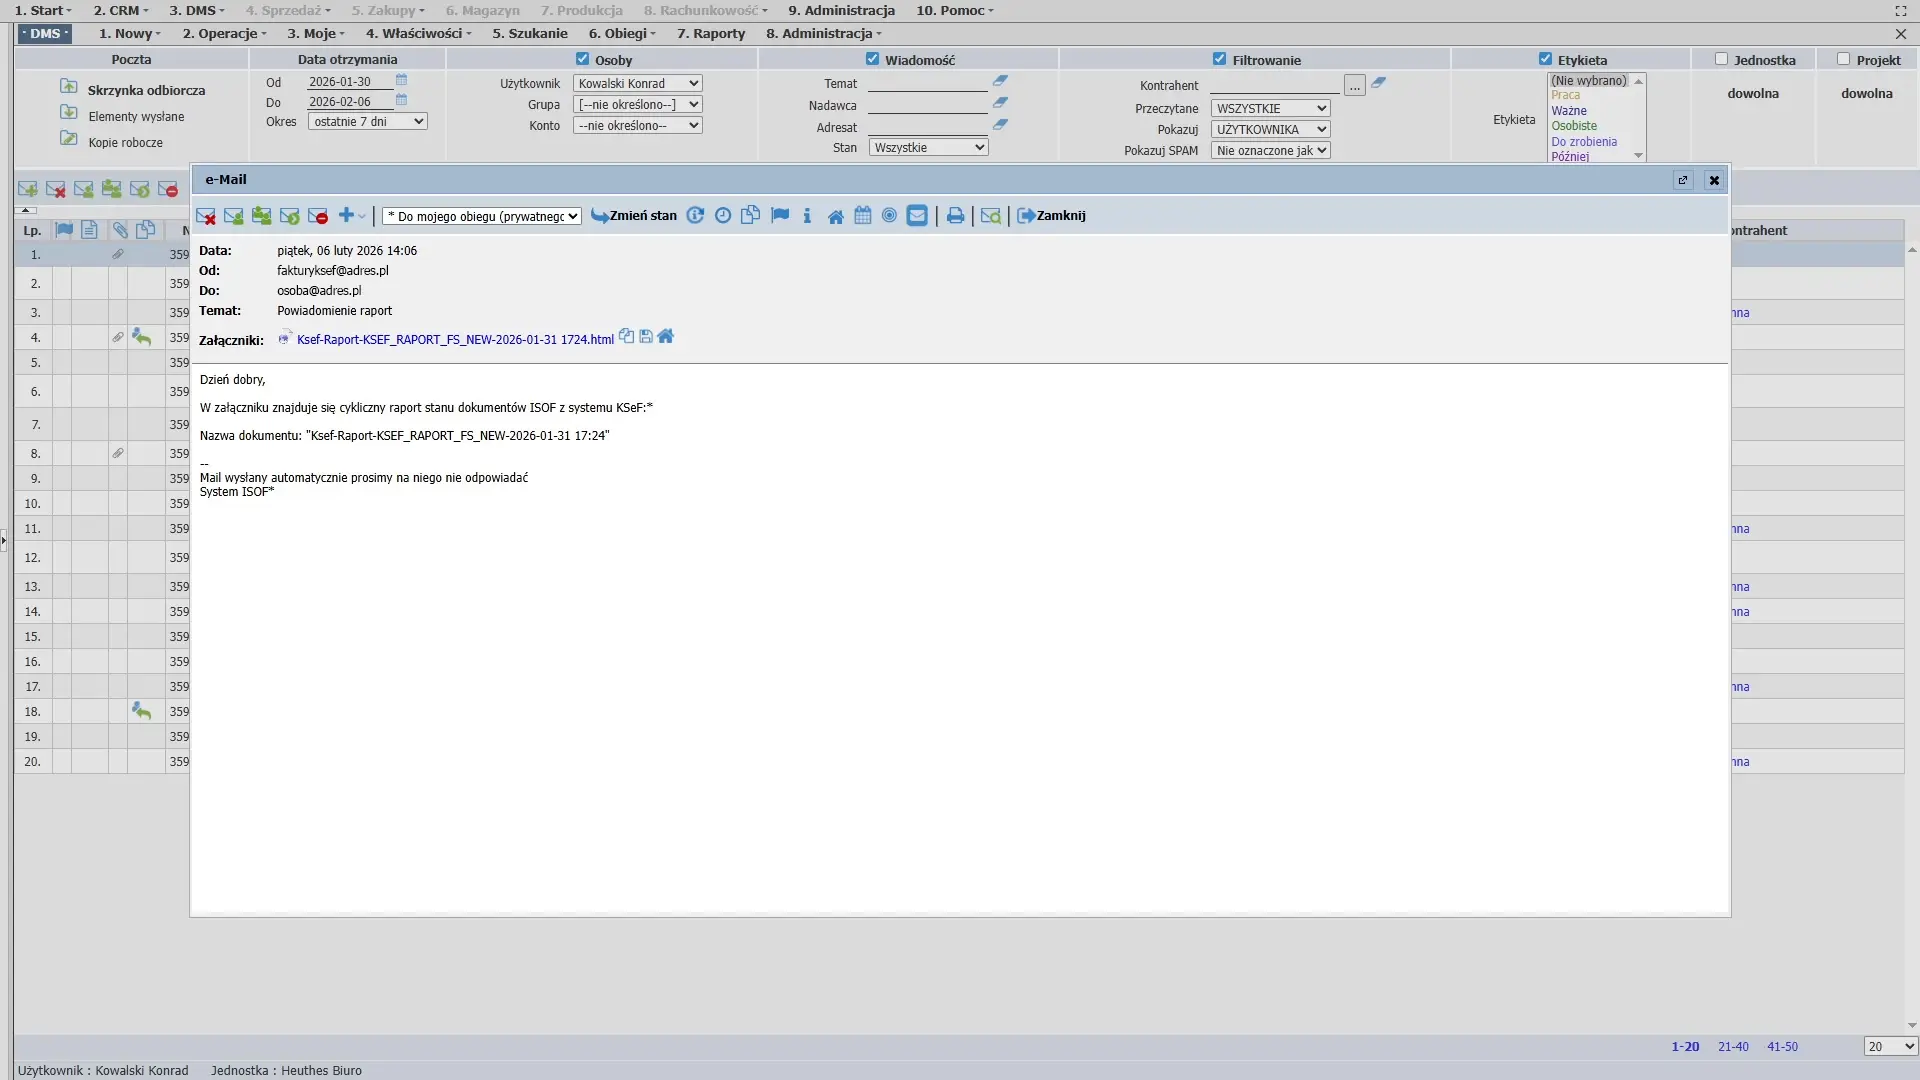Viewport: 1920px width, 1080px height.
Task: Click the clock icon in e-mail toolbar
Action: tap(723, 216)
